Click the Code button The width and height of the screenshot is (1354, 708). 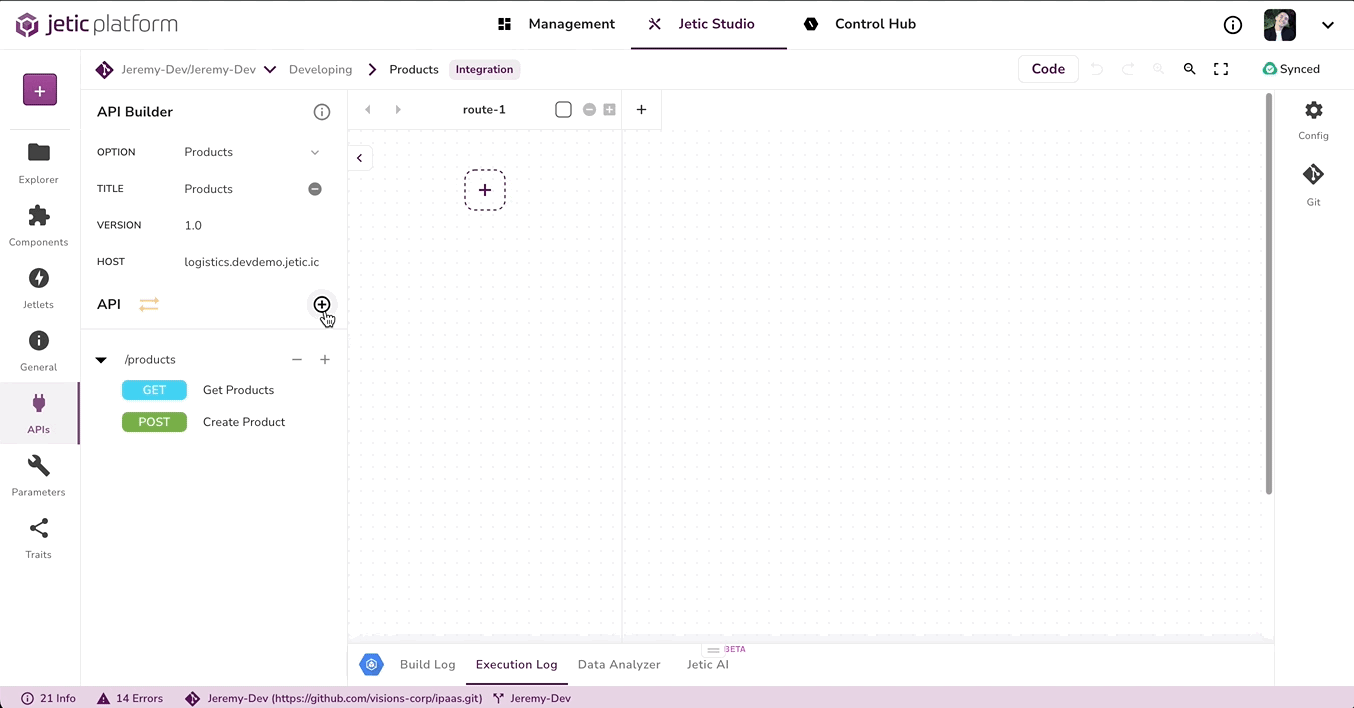1048,69
